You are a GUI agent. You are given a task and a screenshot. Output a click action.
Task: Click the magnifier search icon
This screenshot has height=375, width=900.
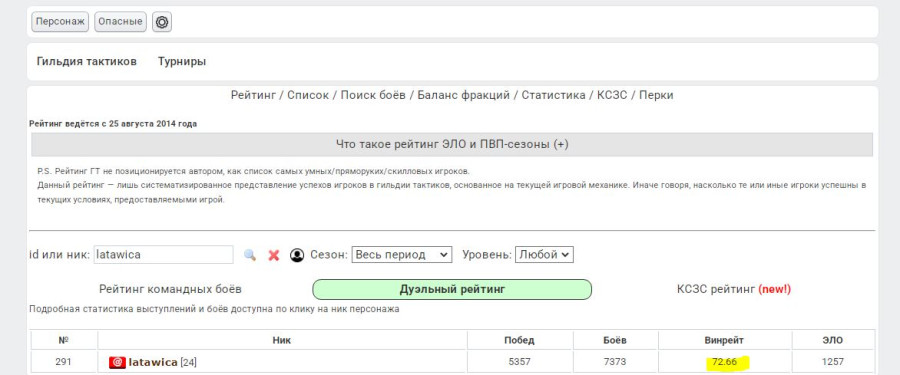(x=250, y=255)
